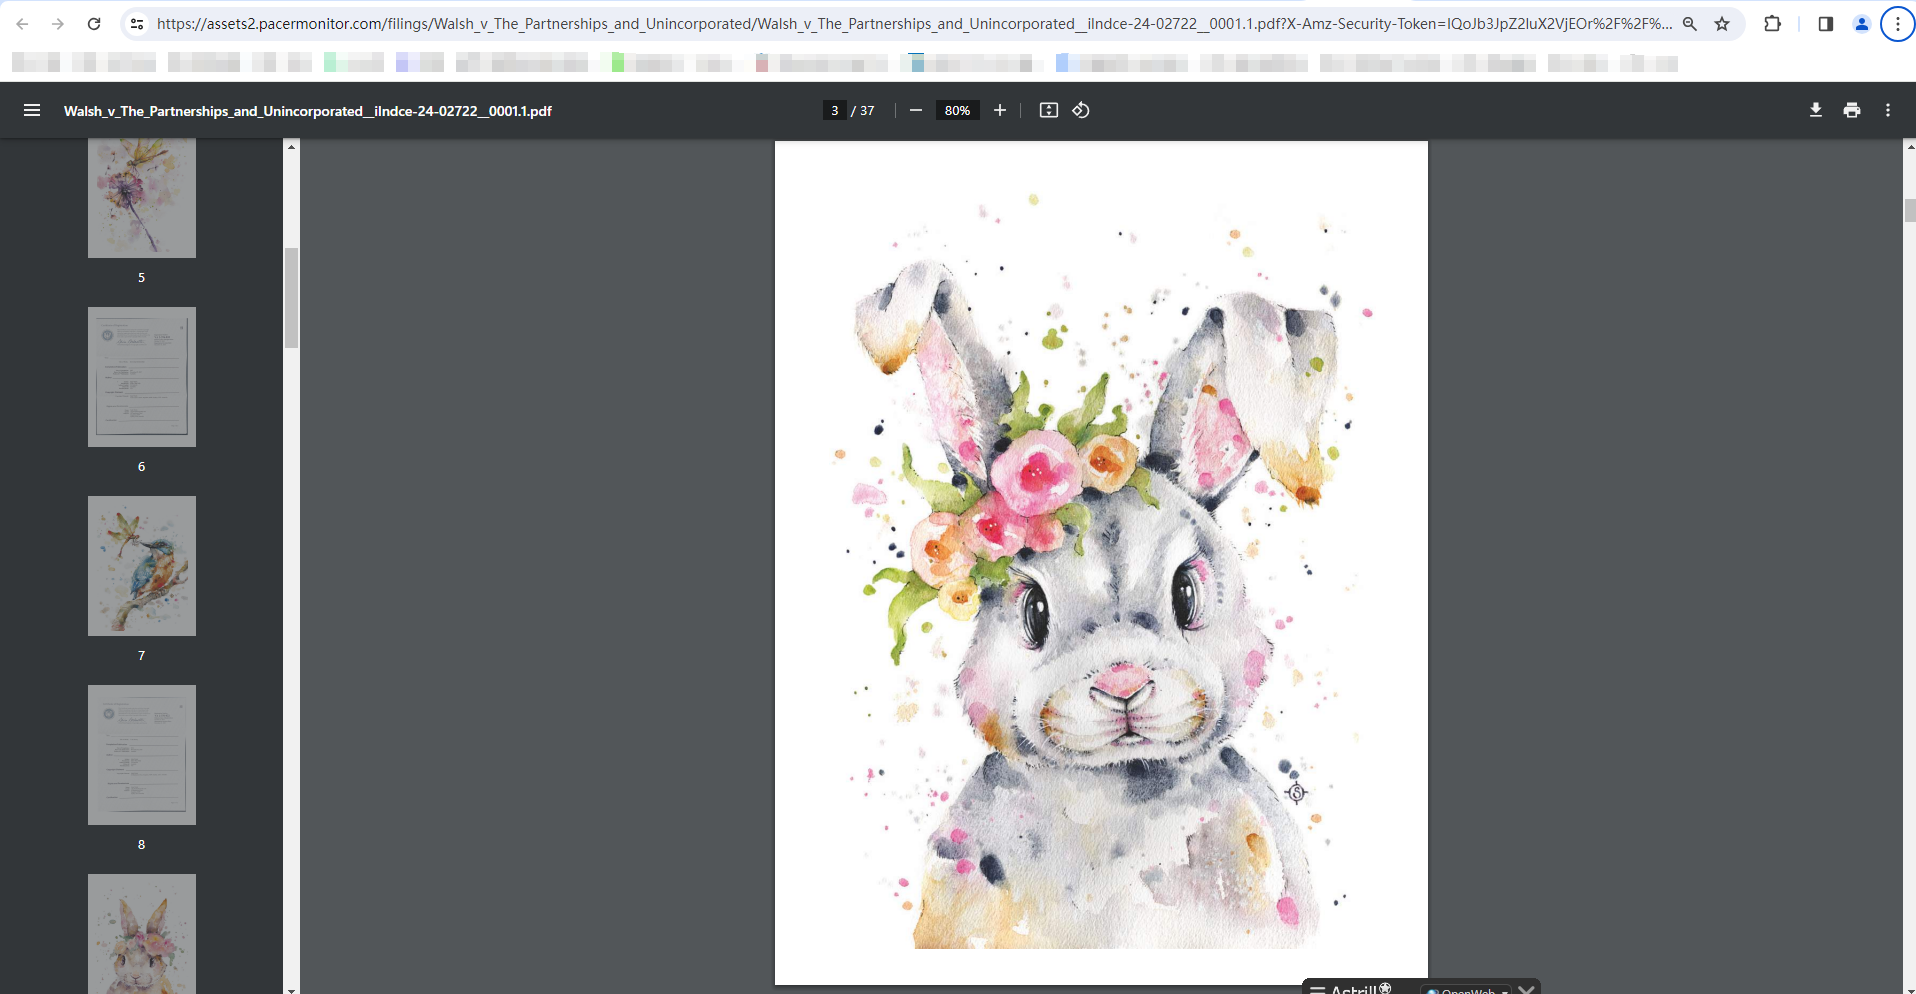Zoom out of the PDF document
The height and width of the screenshot is (994, 1916).
(x=915, y=110)
